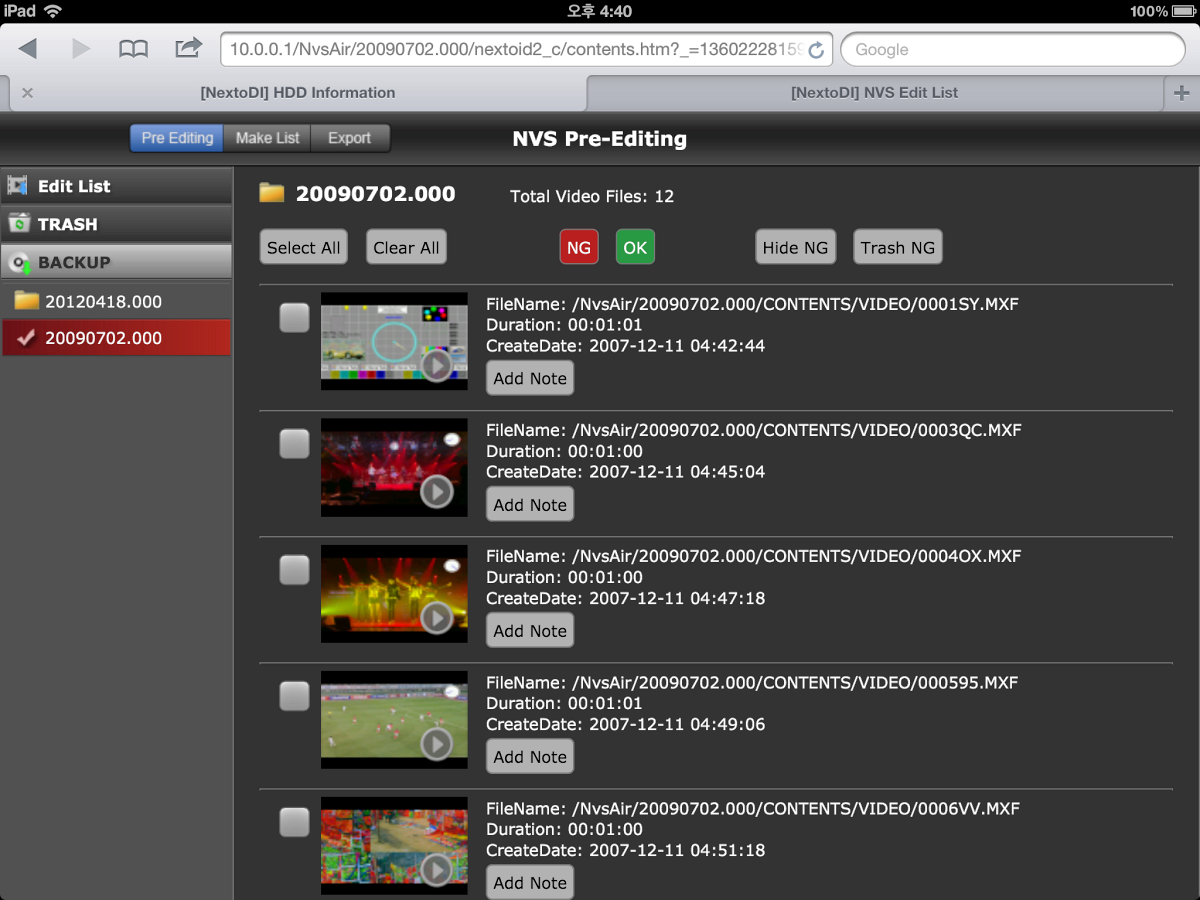The image size is (1200, 900).
Task: Switch to the Make List tab
Action: click(267, 138)
